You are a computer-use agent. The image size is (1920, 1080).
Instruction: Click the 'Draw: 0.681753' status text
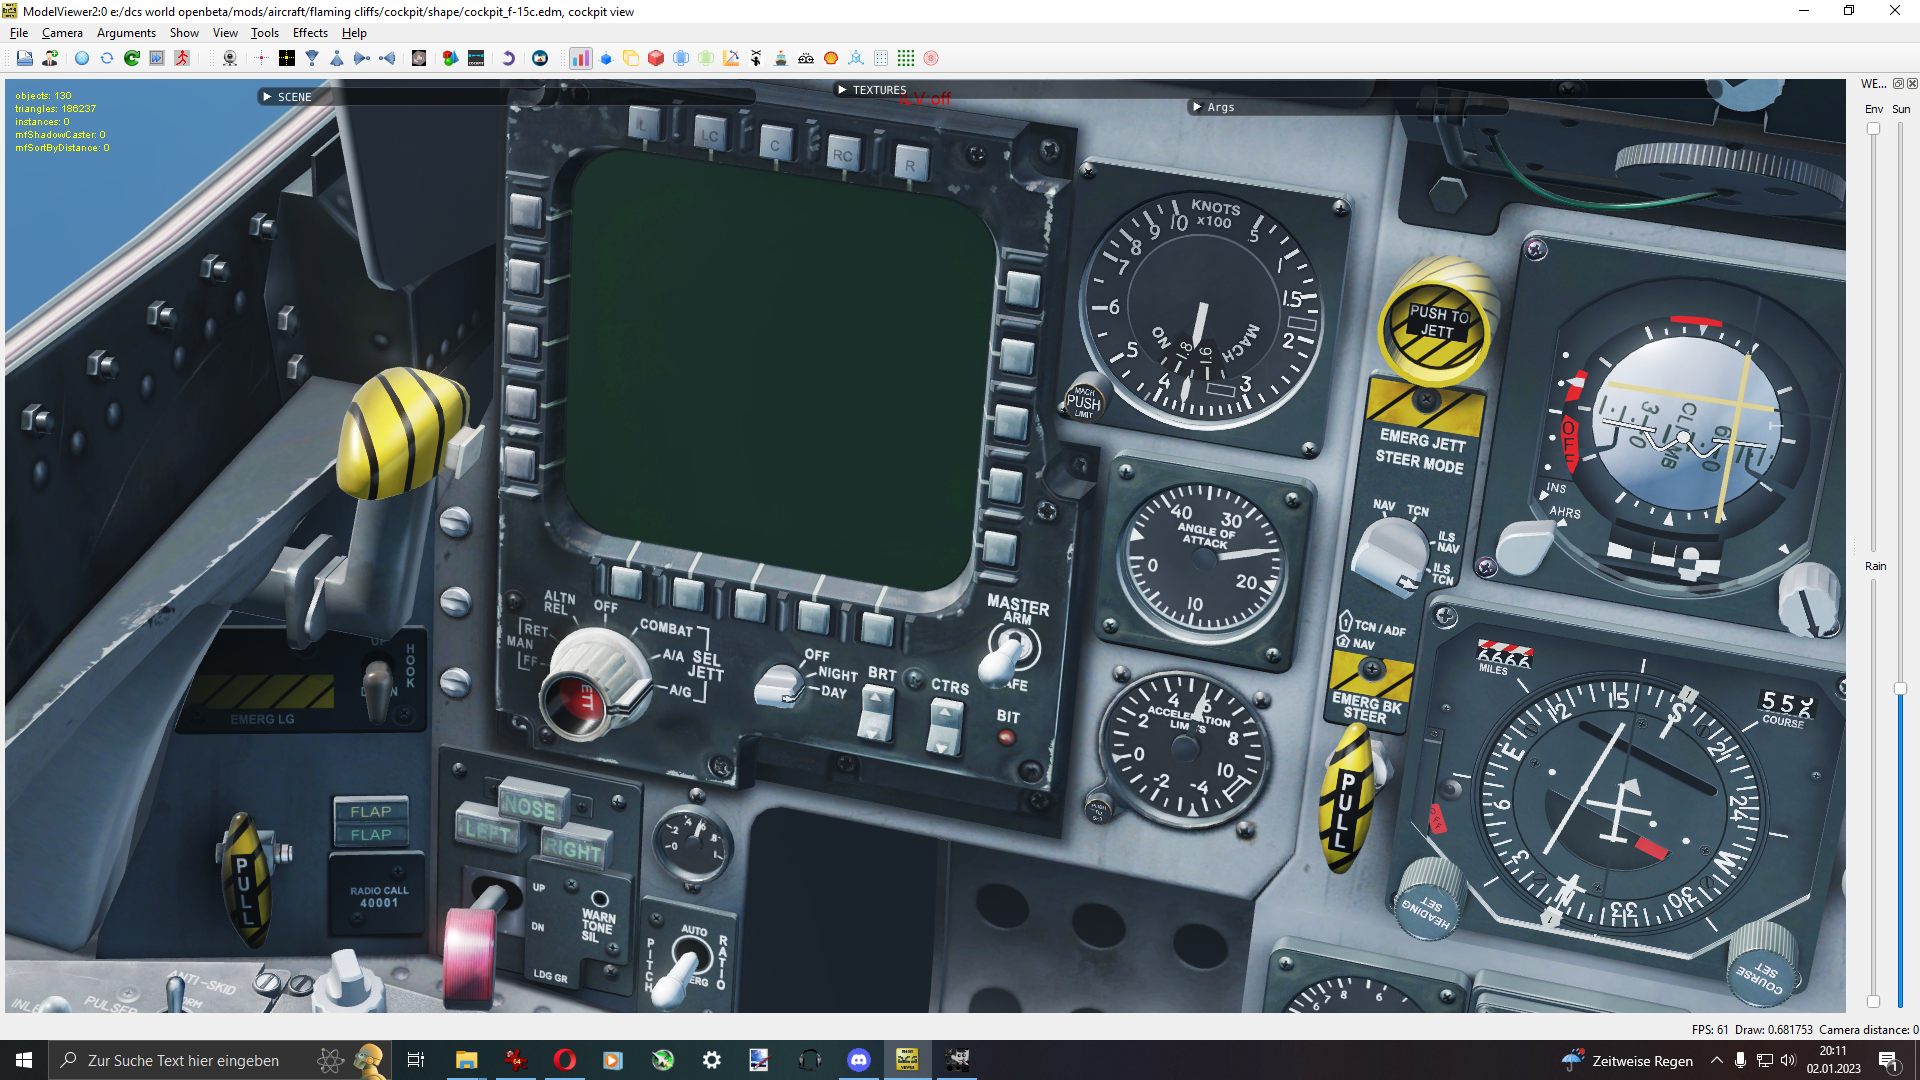1774,1030
